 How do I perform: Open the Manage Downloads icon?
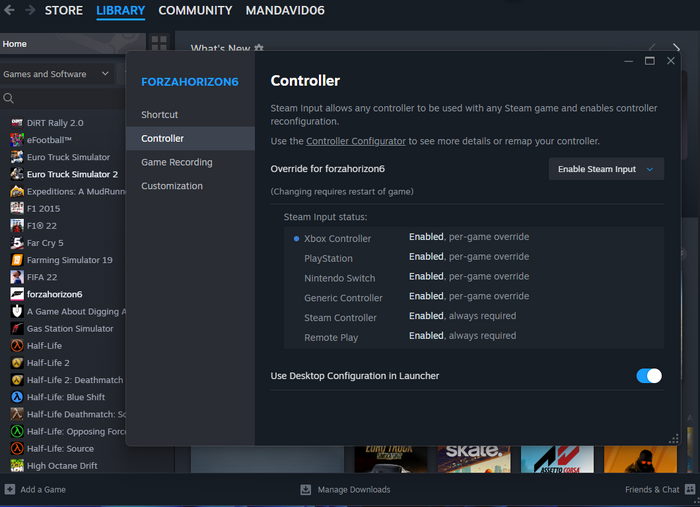(306, 490)
